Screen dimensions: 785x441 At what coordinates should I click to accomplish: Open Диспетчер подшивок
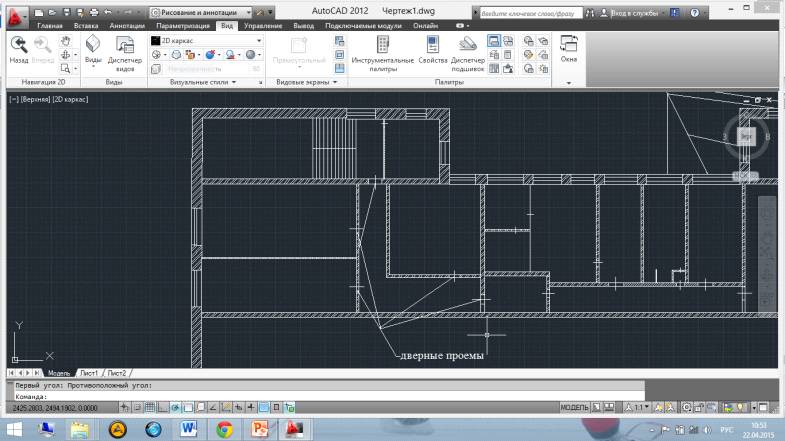tap(467, 50)
